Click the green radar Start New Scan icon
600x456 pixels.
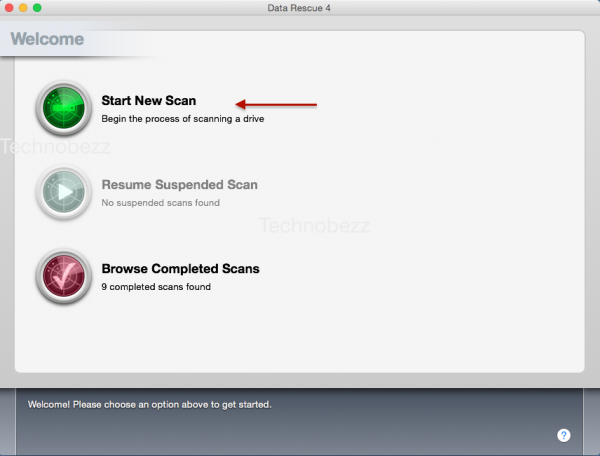(x=64, y=108)
